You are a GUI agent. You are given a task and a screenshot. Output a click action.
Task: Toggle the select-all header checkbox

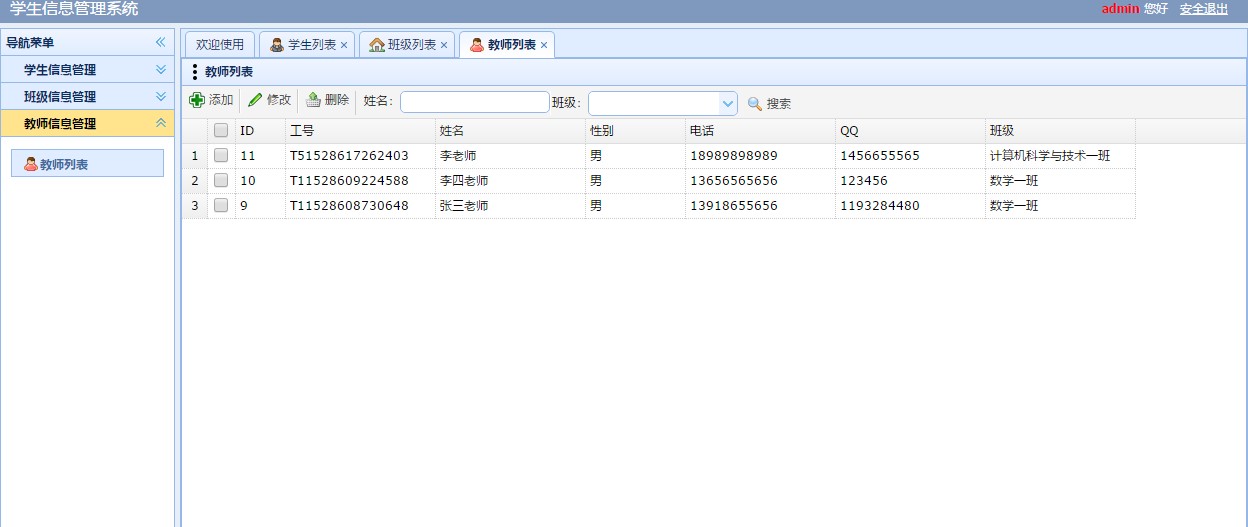[x=221, y=130]
